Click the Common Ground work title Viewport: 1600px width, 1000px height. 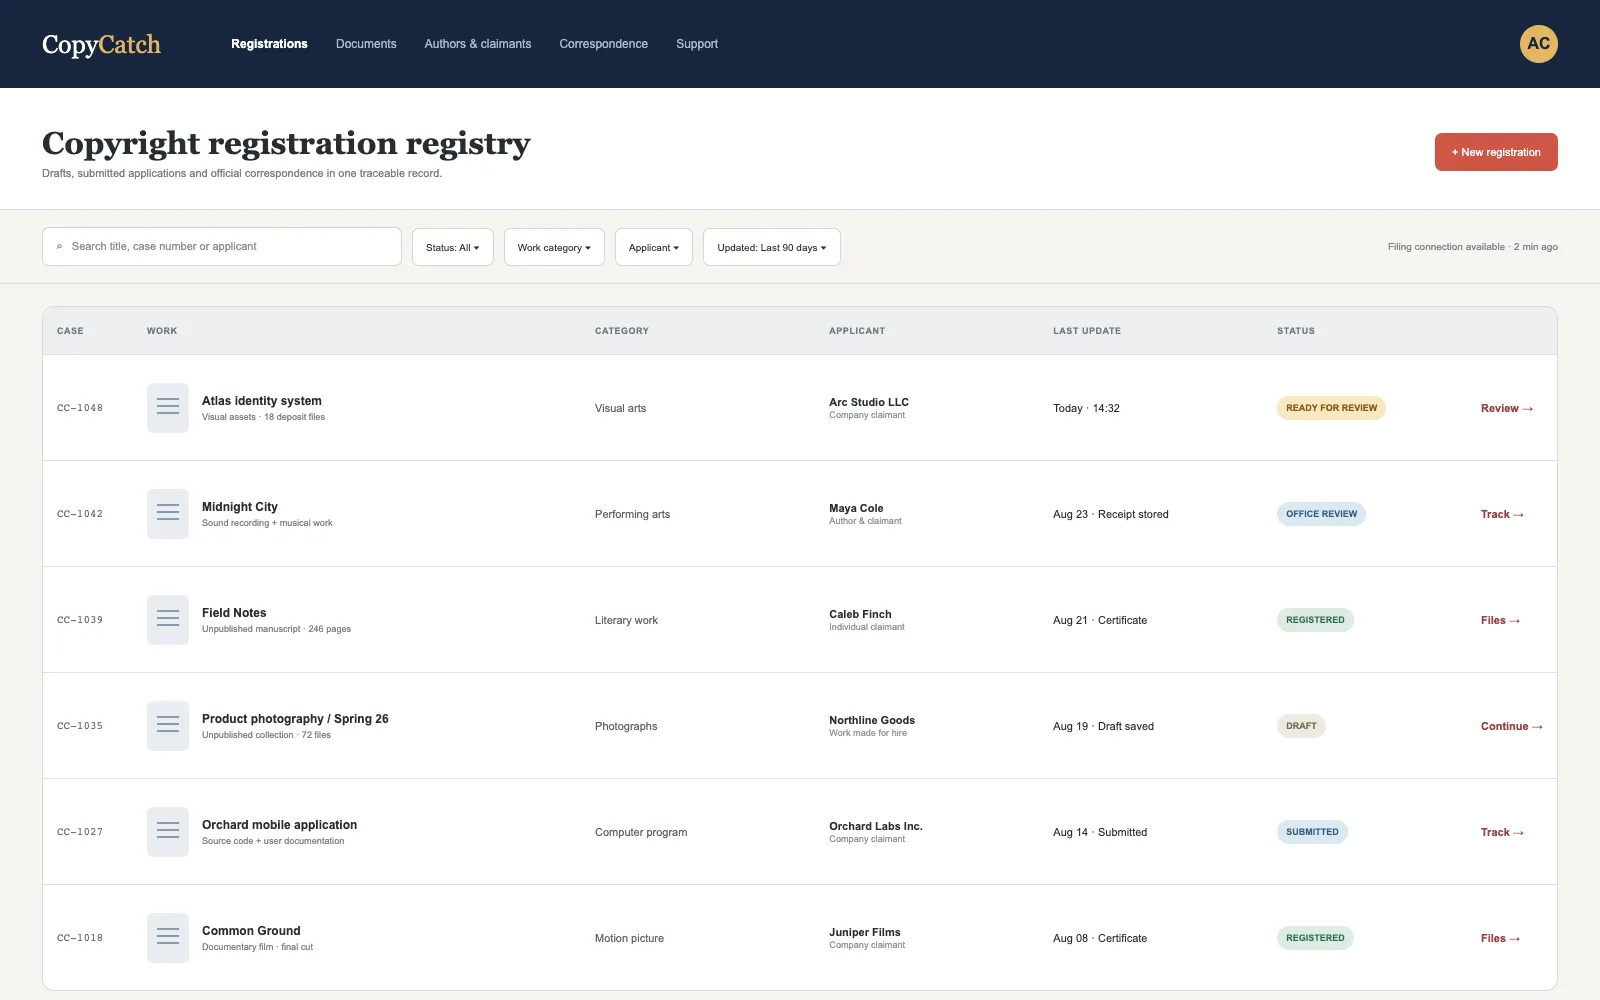pos(251,931)
